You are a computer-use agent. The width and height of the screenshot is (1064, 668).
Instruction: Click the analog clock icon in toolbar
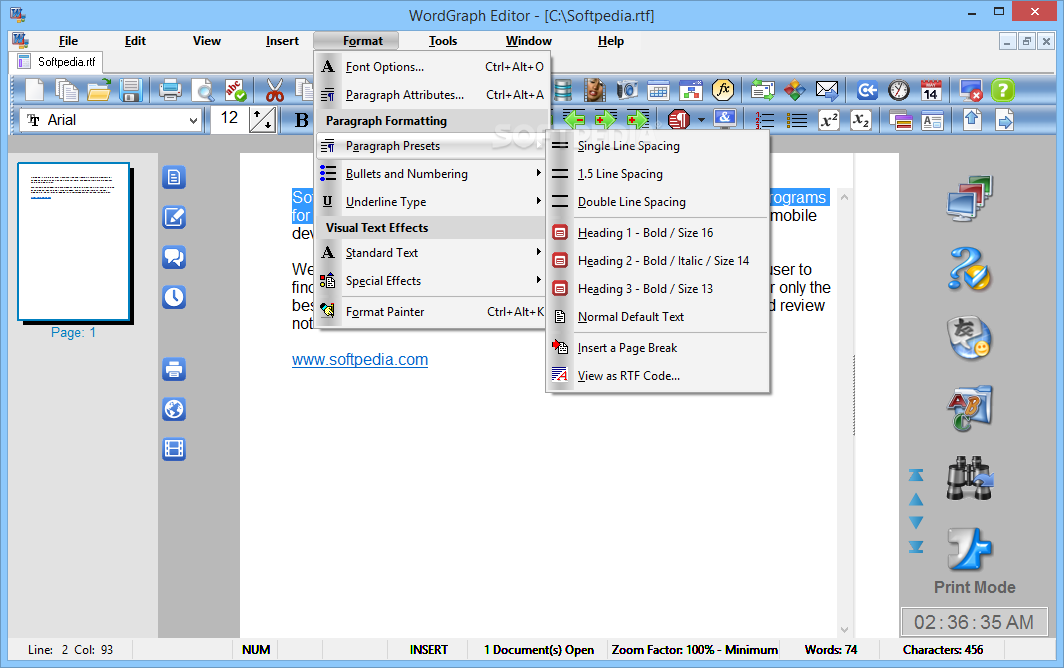tap(899, 90)
